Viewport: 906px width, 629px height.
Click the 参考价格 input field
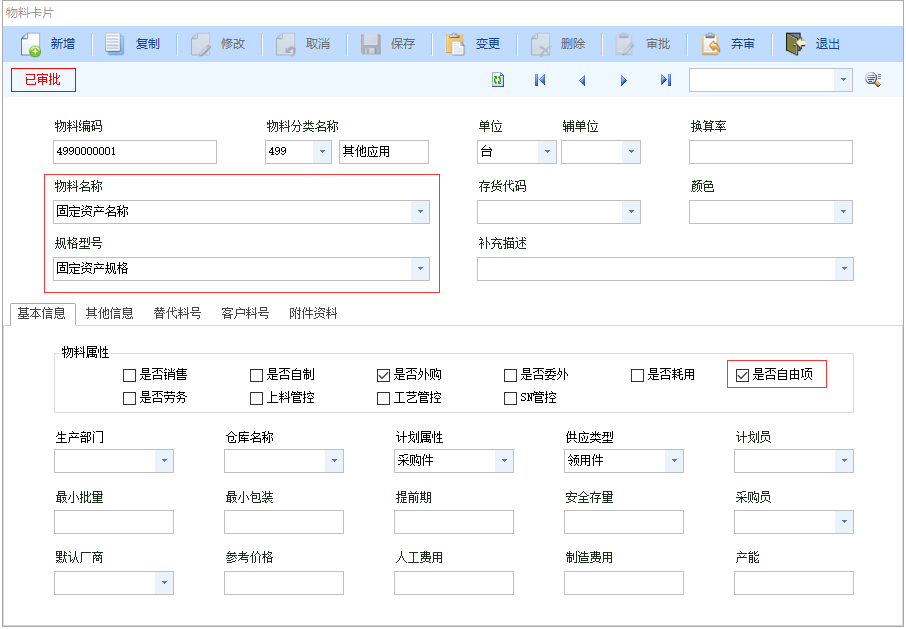click(x=284, y=583)
